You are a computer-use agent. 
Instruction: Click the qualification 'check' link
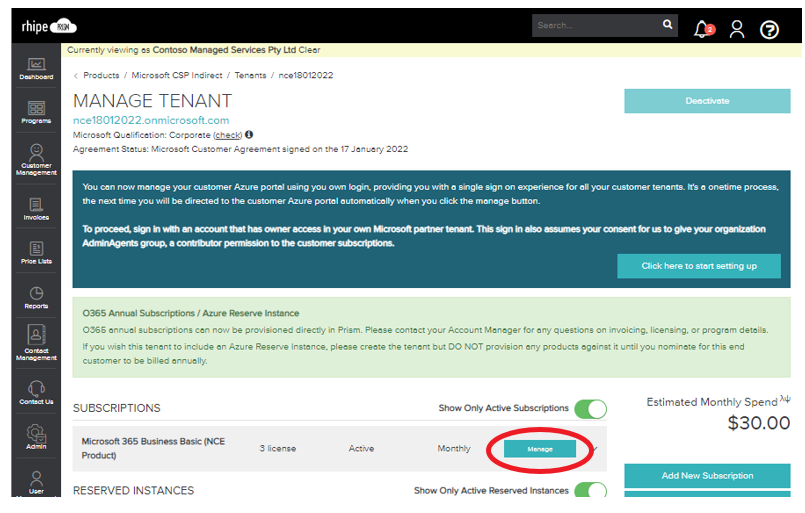[x=227, y=135]
